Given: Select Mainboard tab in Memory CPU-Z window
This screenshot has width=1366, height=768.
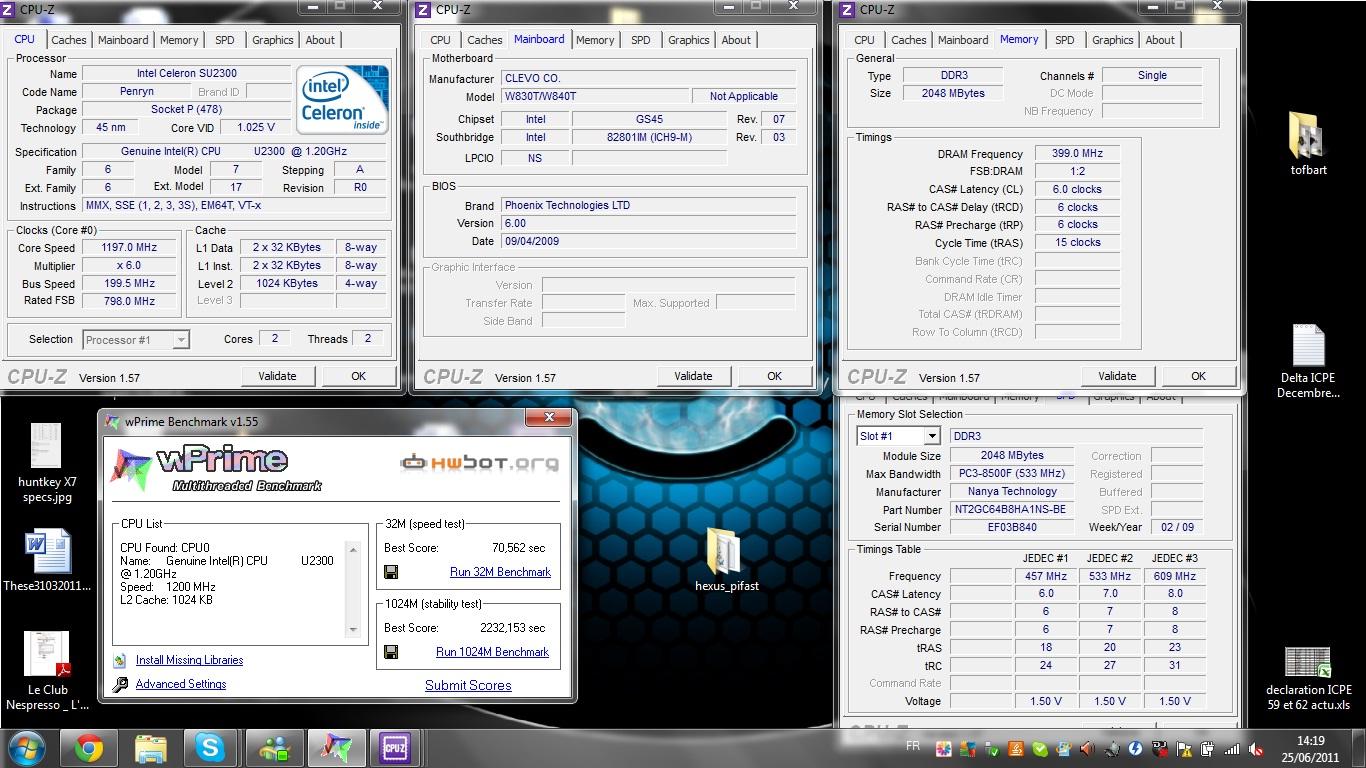Looking at the screenshot, I should (x=963, y=40).
